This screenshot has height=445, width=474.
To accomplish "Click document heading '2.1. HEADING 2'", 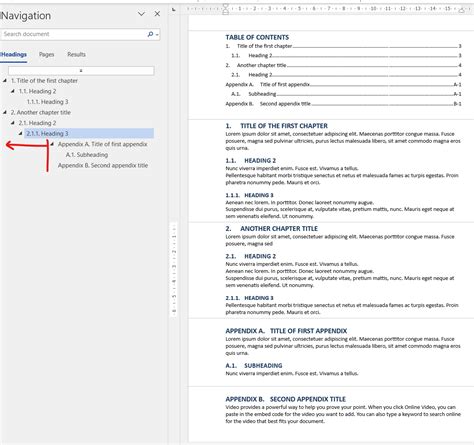I will click(251, 256).
